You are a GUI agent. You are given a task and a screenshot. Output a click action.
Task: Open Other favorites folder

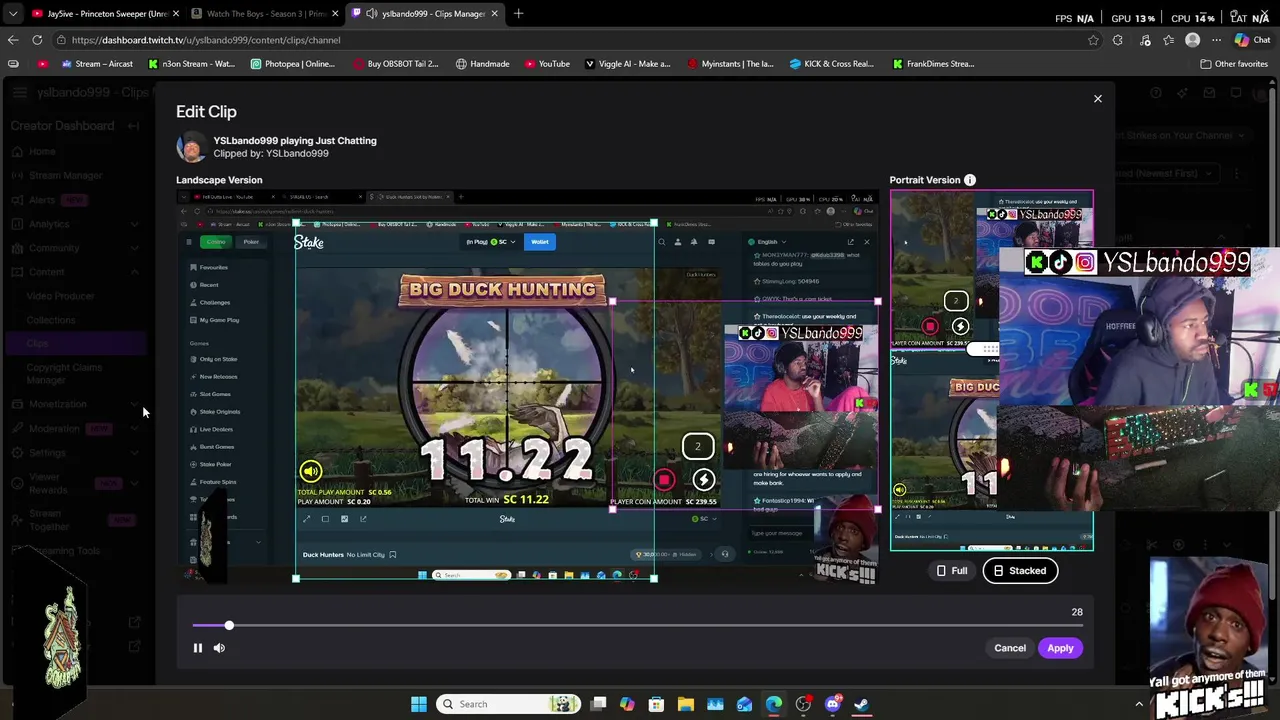click(1234, 64)
